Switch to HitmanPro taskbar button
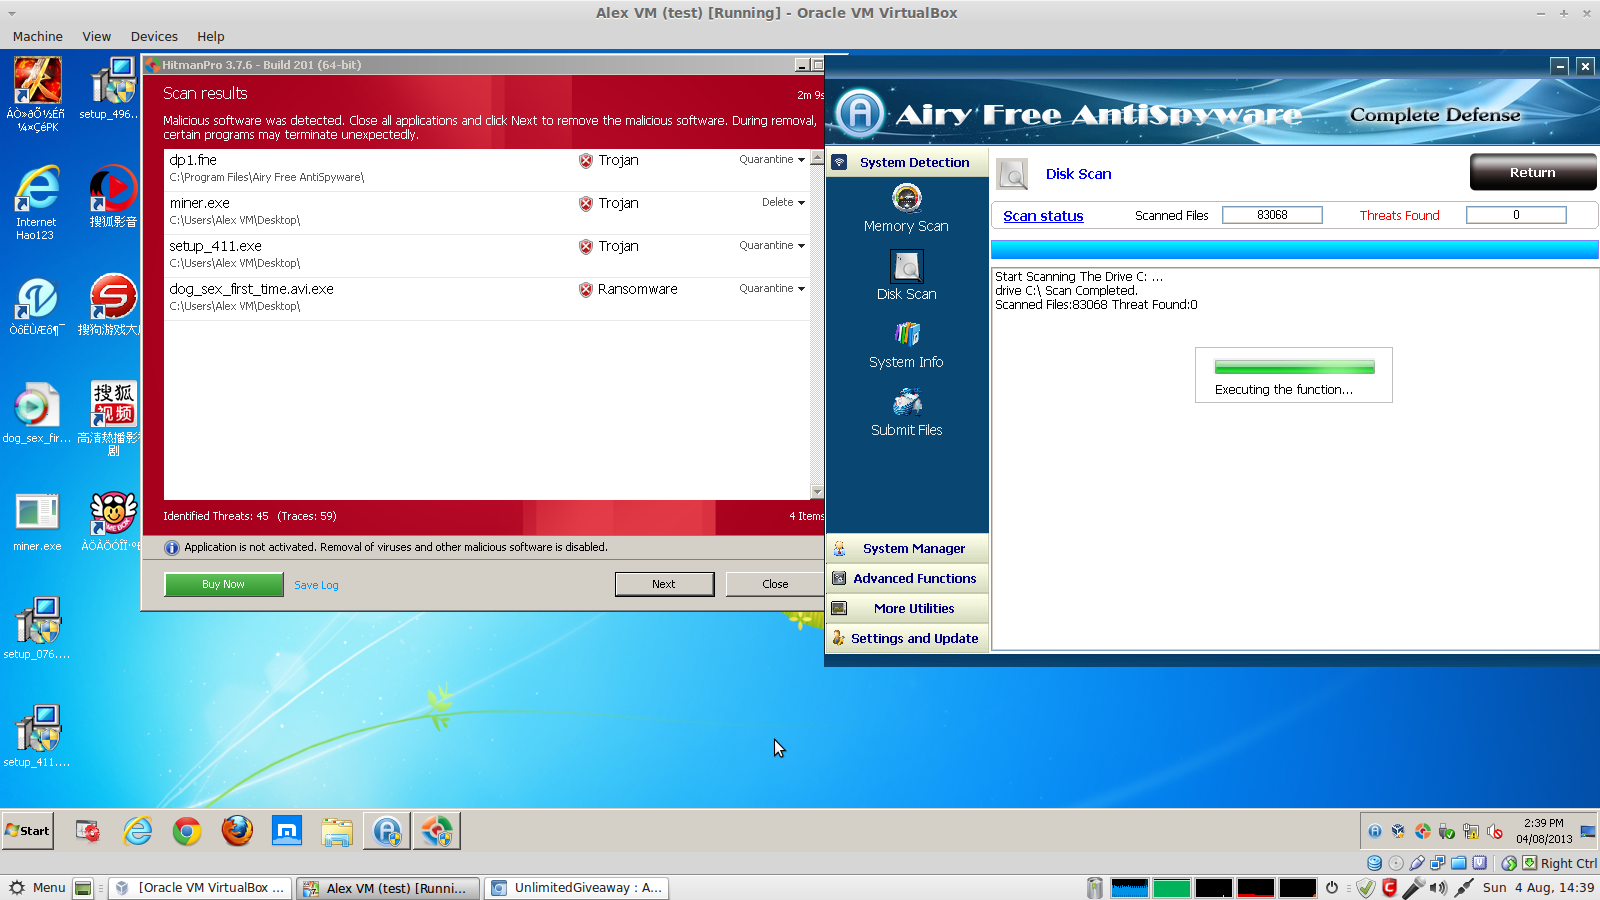Image resolution: width=1600 pixels, height=900 pixels. tap(437, 831)
